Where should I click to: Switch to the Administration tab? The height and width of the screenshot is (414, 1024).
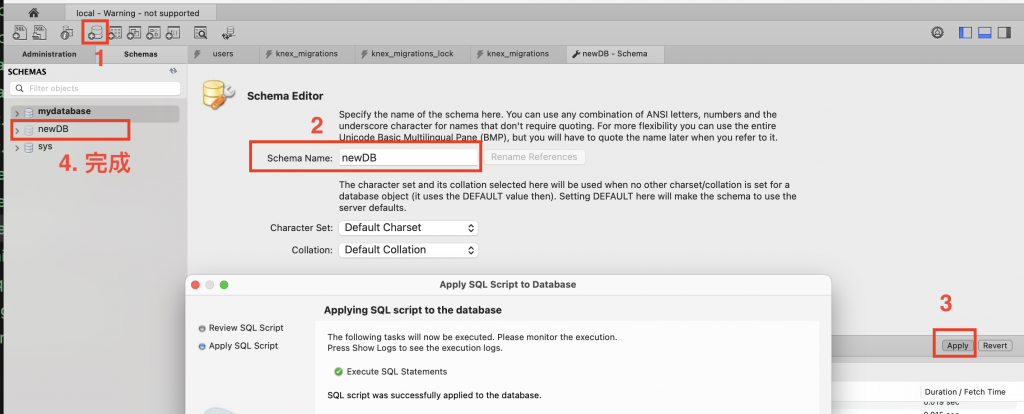click(49, 54)
